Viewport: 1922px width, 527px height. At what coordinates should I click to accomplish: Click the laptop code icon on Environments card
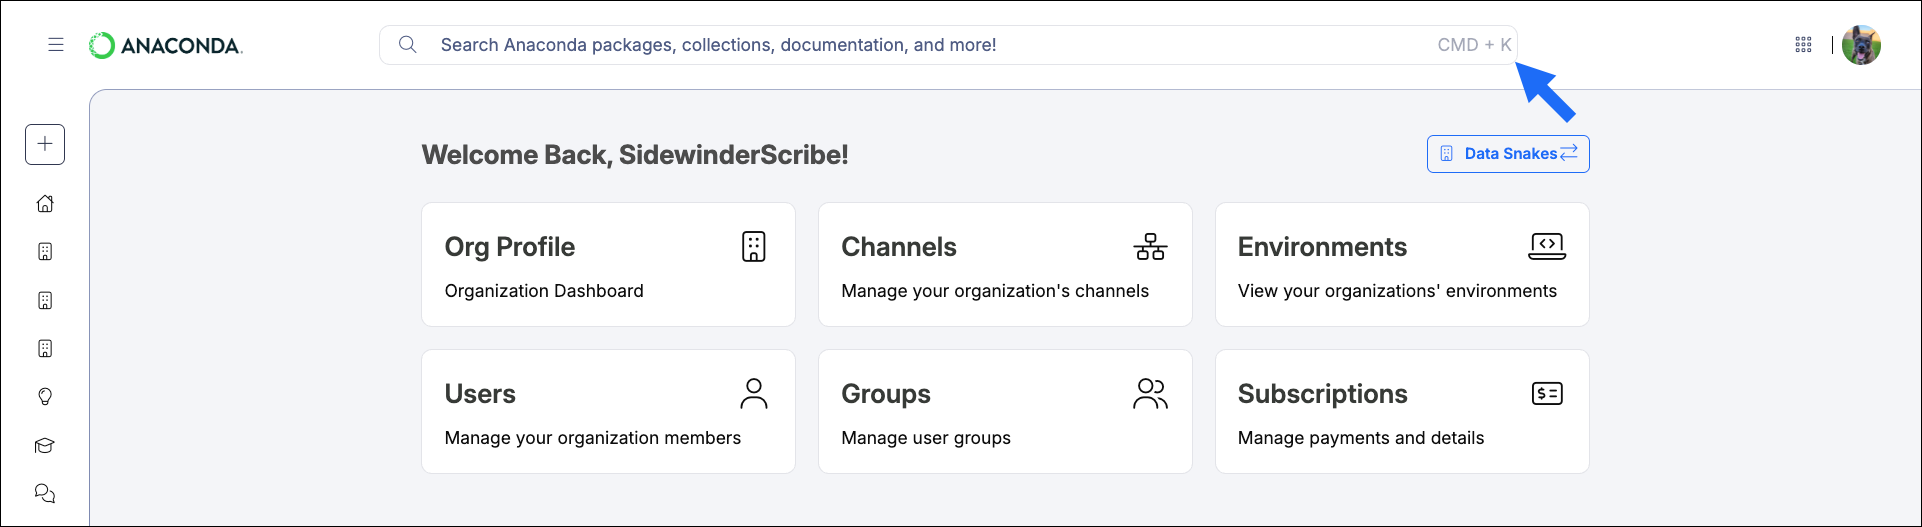click(x=1547, y=247)
